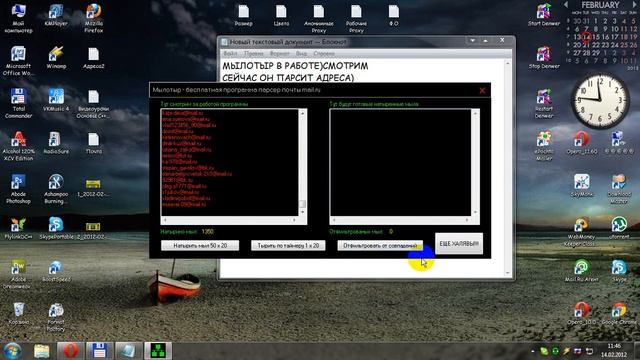Open Вид menu in Notepad
The image size is (640, 360).
coord(301,53)
